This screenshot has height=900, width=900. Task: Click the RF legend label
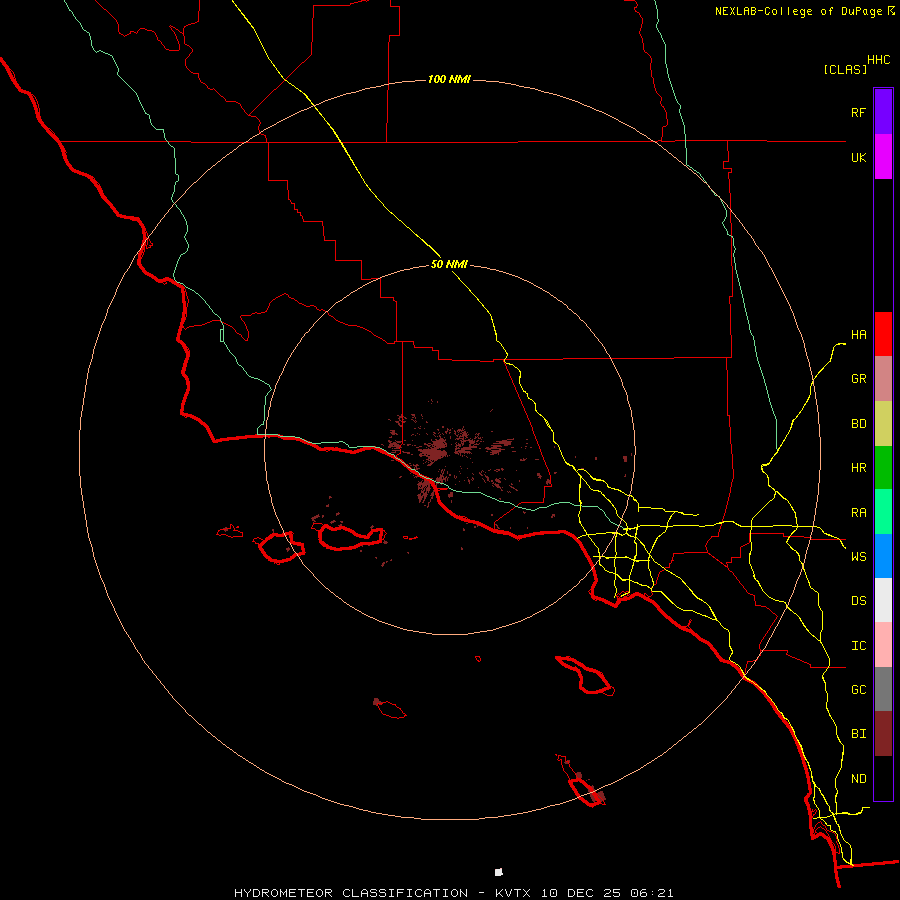pyautogui.click(x=858, y=112)
